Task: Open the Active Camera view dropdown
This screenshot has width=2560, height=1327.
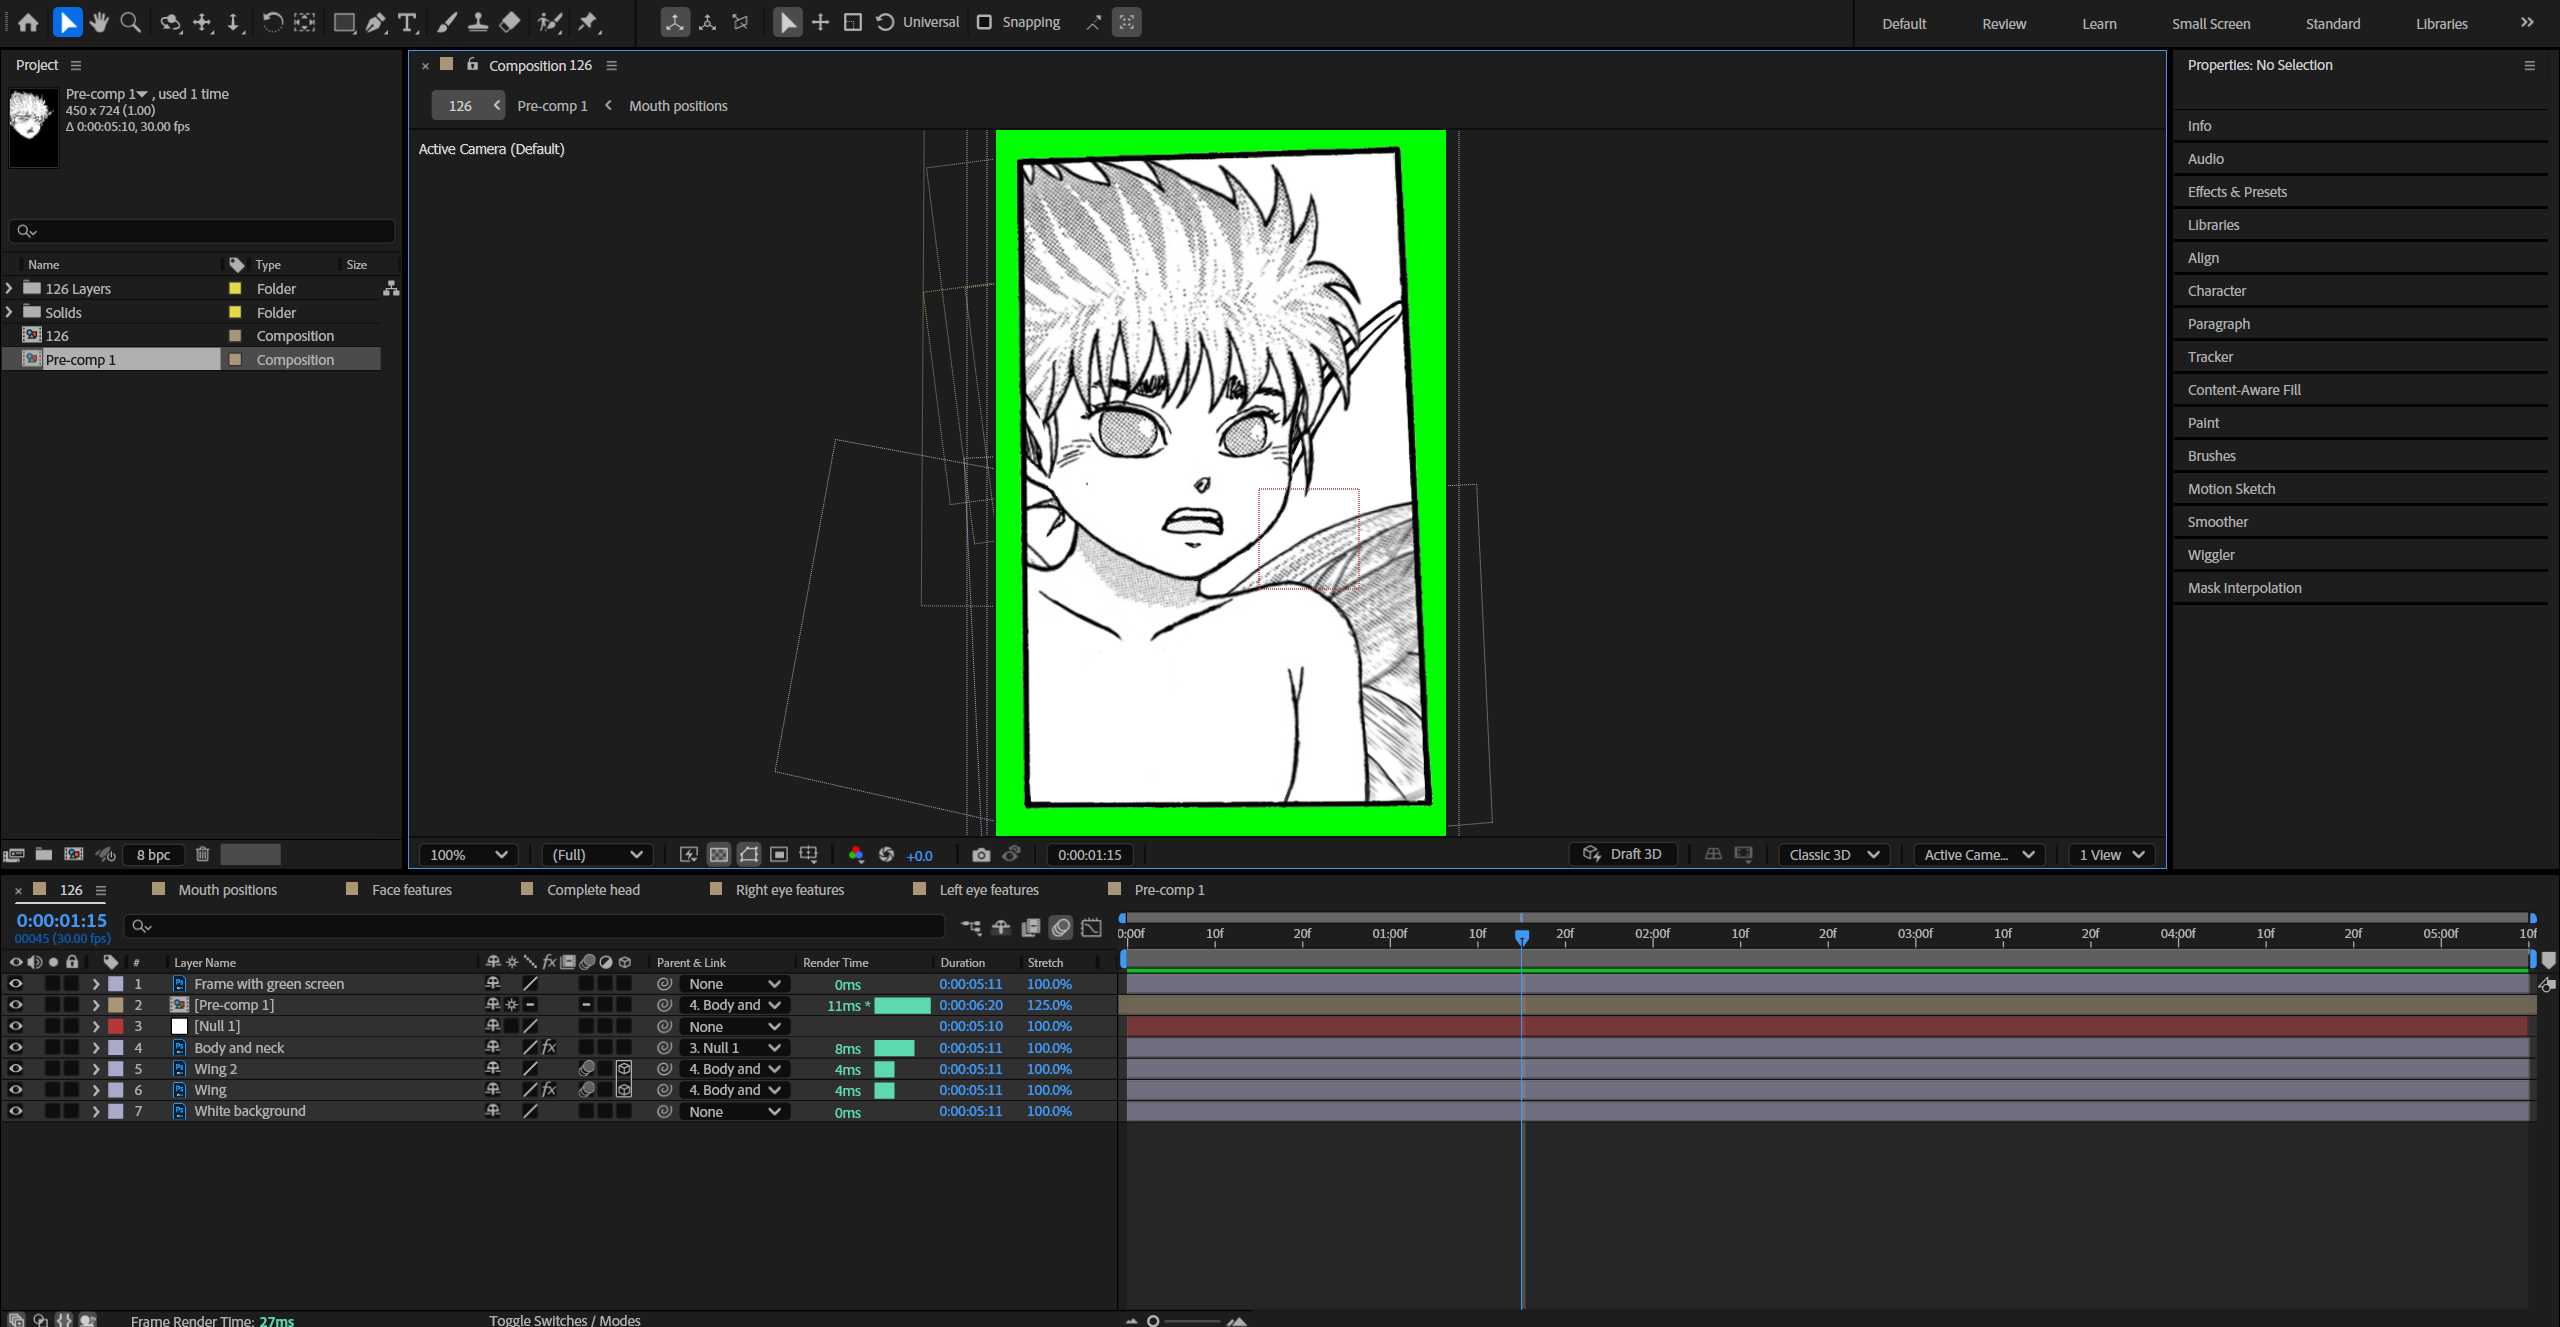Action: 1978,855
